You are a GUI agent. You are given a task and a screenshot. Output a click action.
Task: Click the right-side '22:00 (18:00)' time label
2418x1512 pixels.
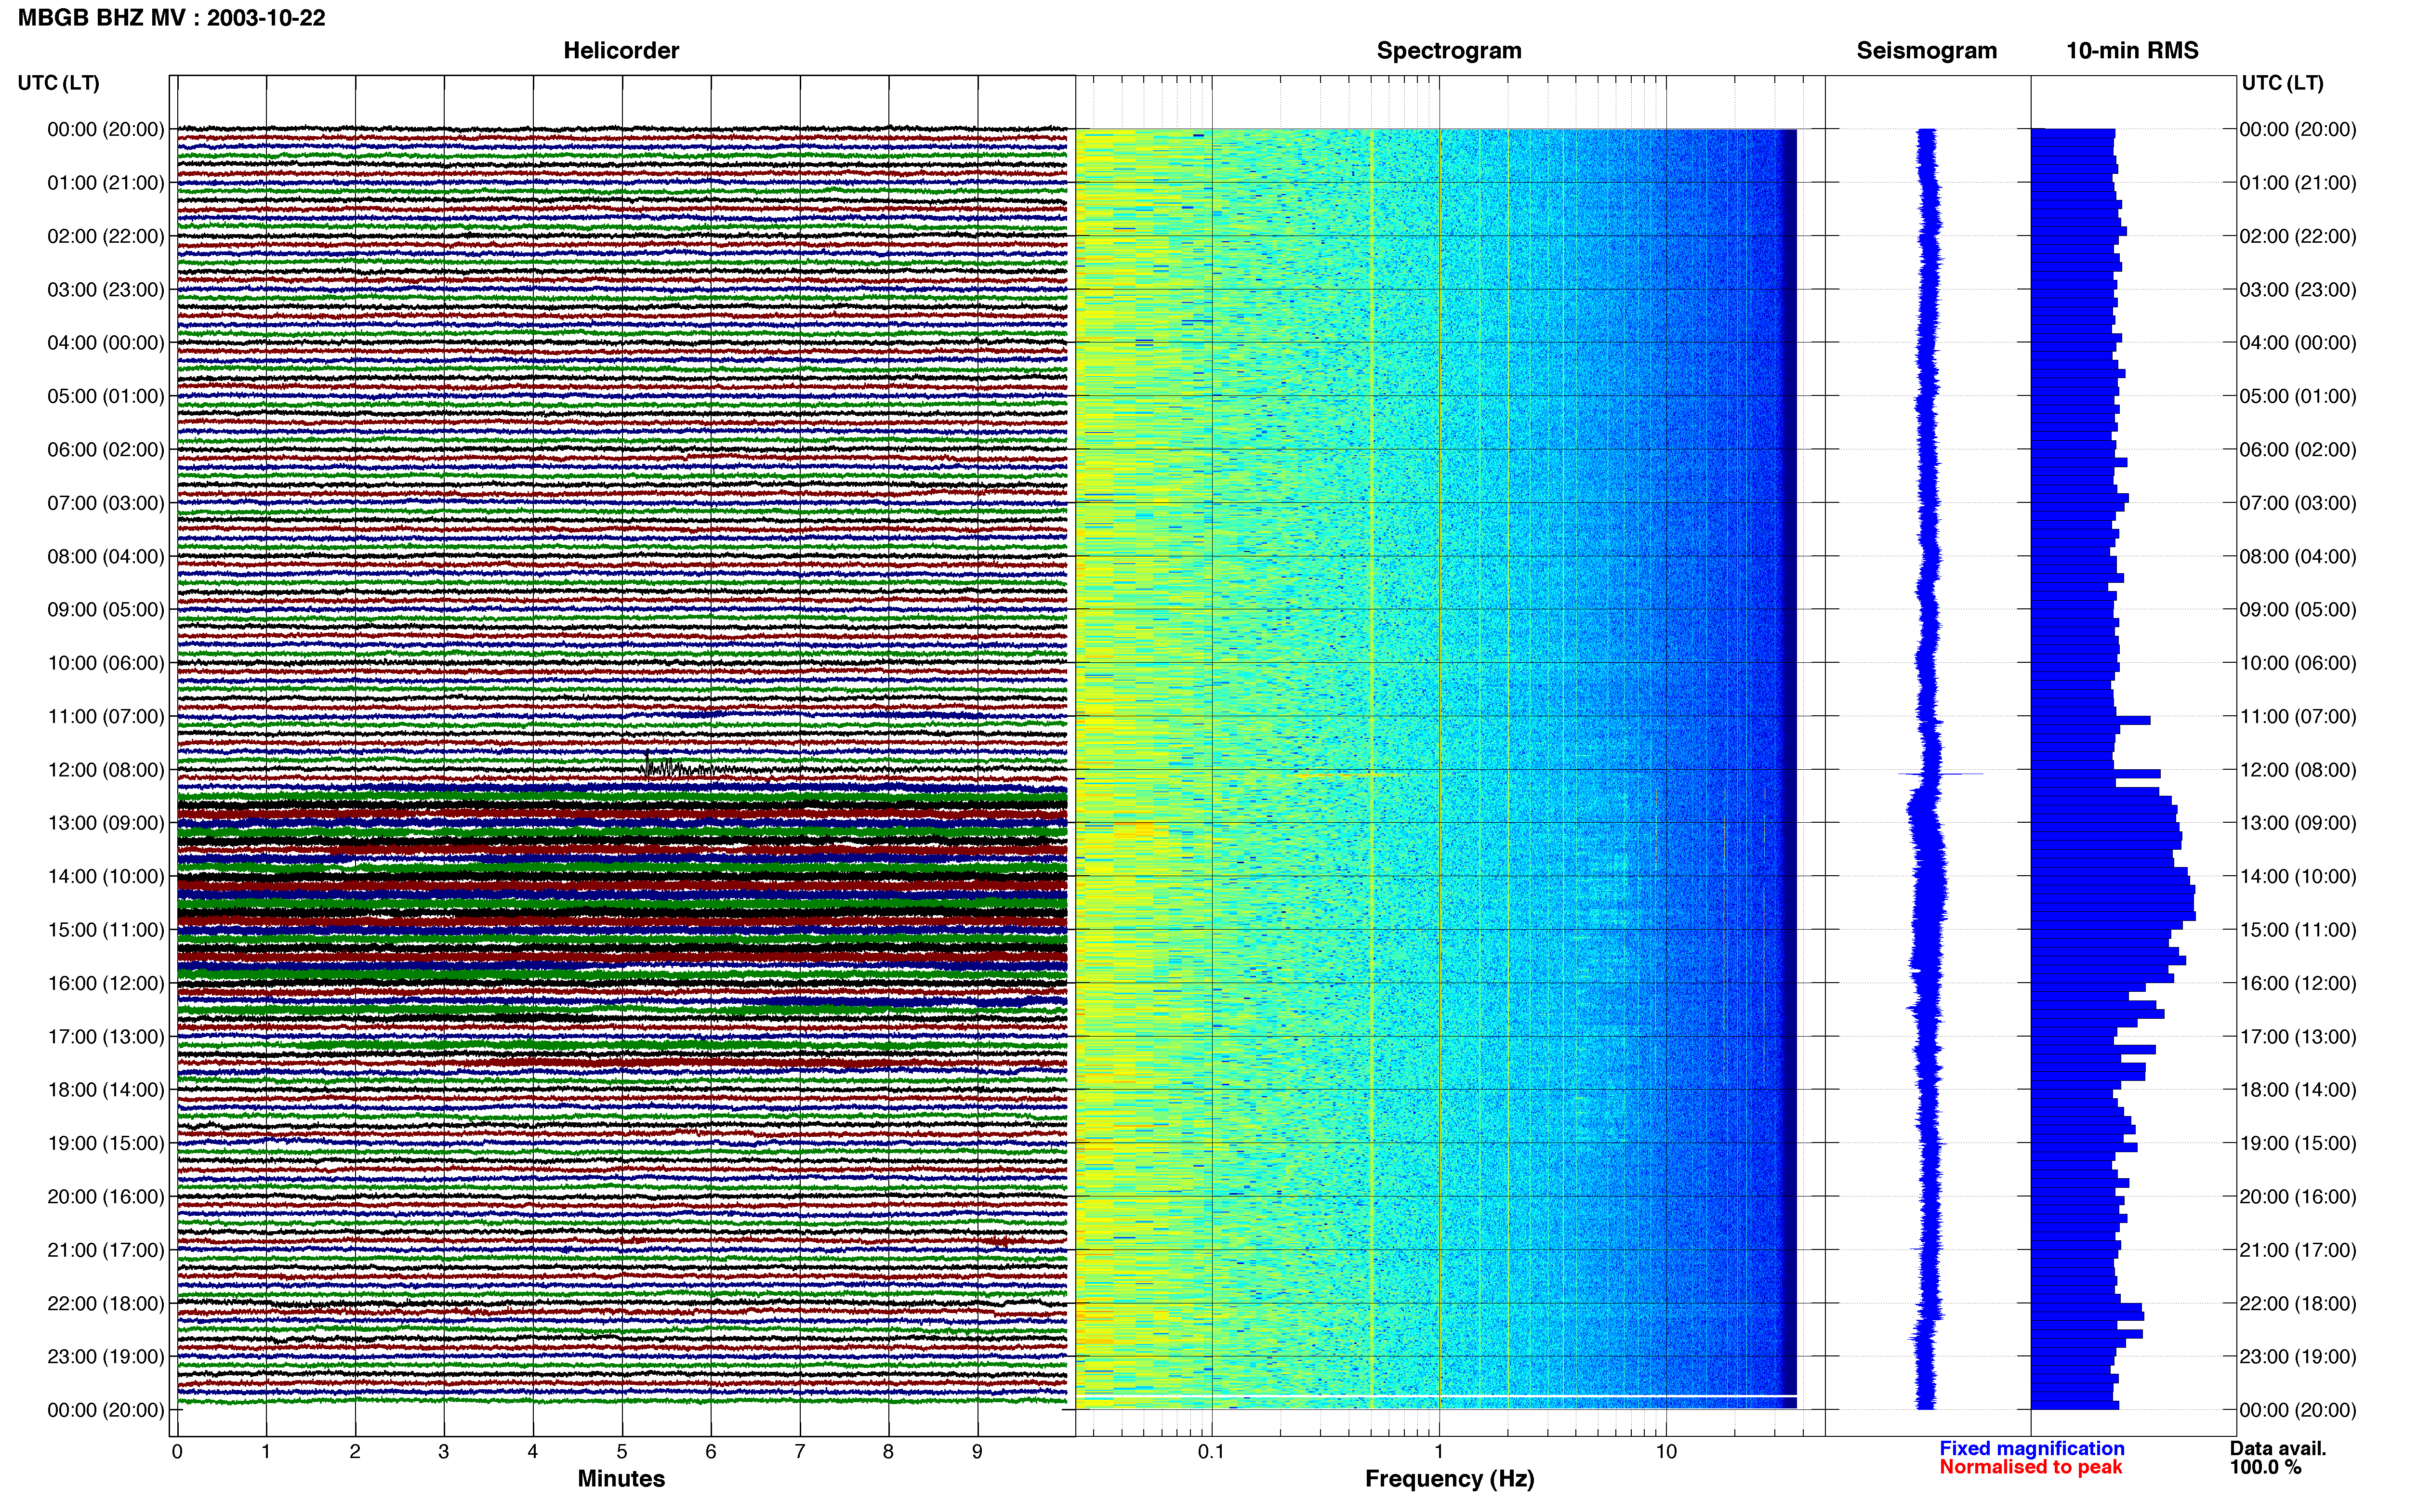[x=2298, y=1303]
